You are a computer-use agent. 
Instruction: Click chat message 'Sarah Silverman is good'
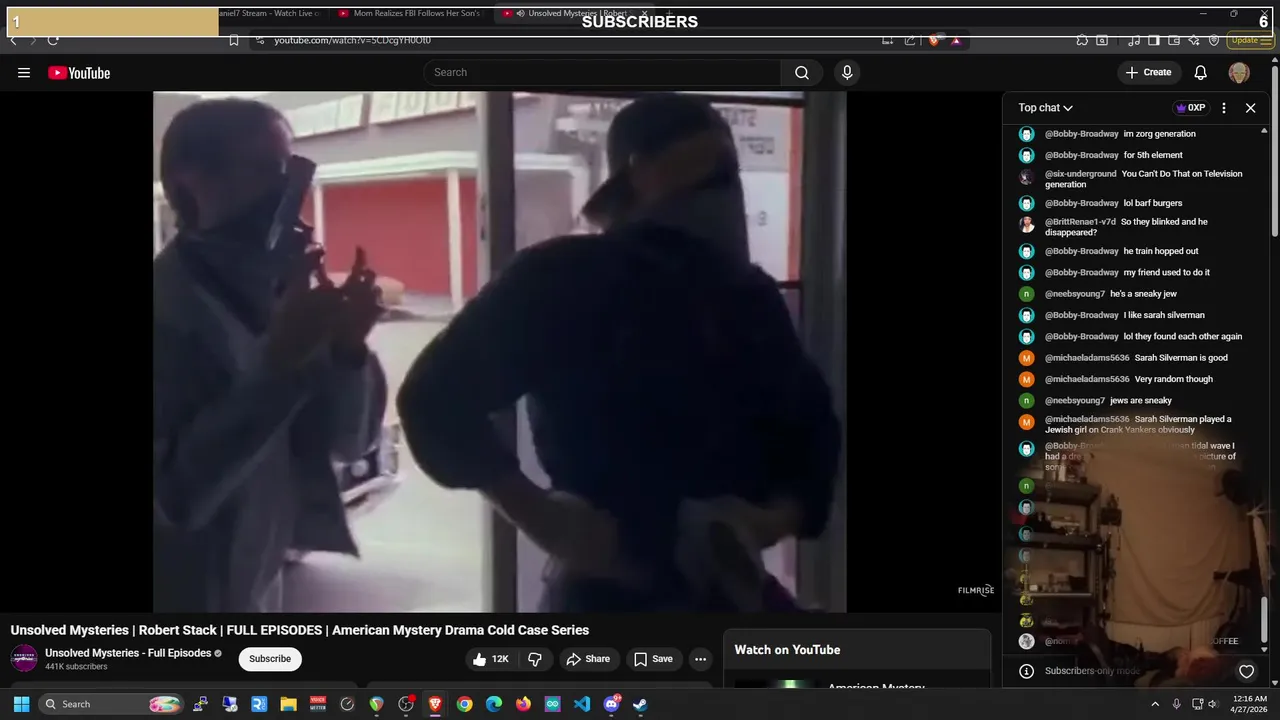click(x=1181, y=358)
